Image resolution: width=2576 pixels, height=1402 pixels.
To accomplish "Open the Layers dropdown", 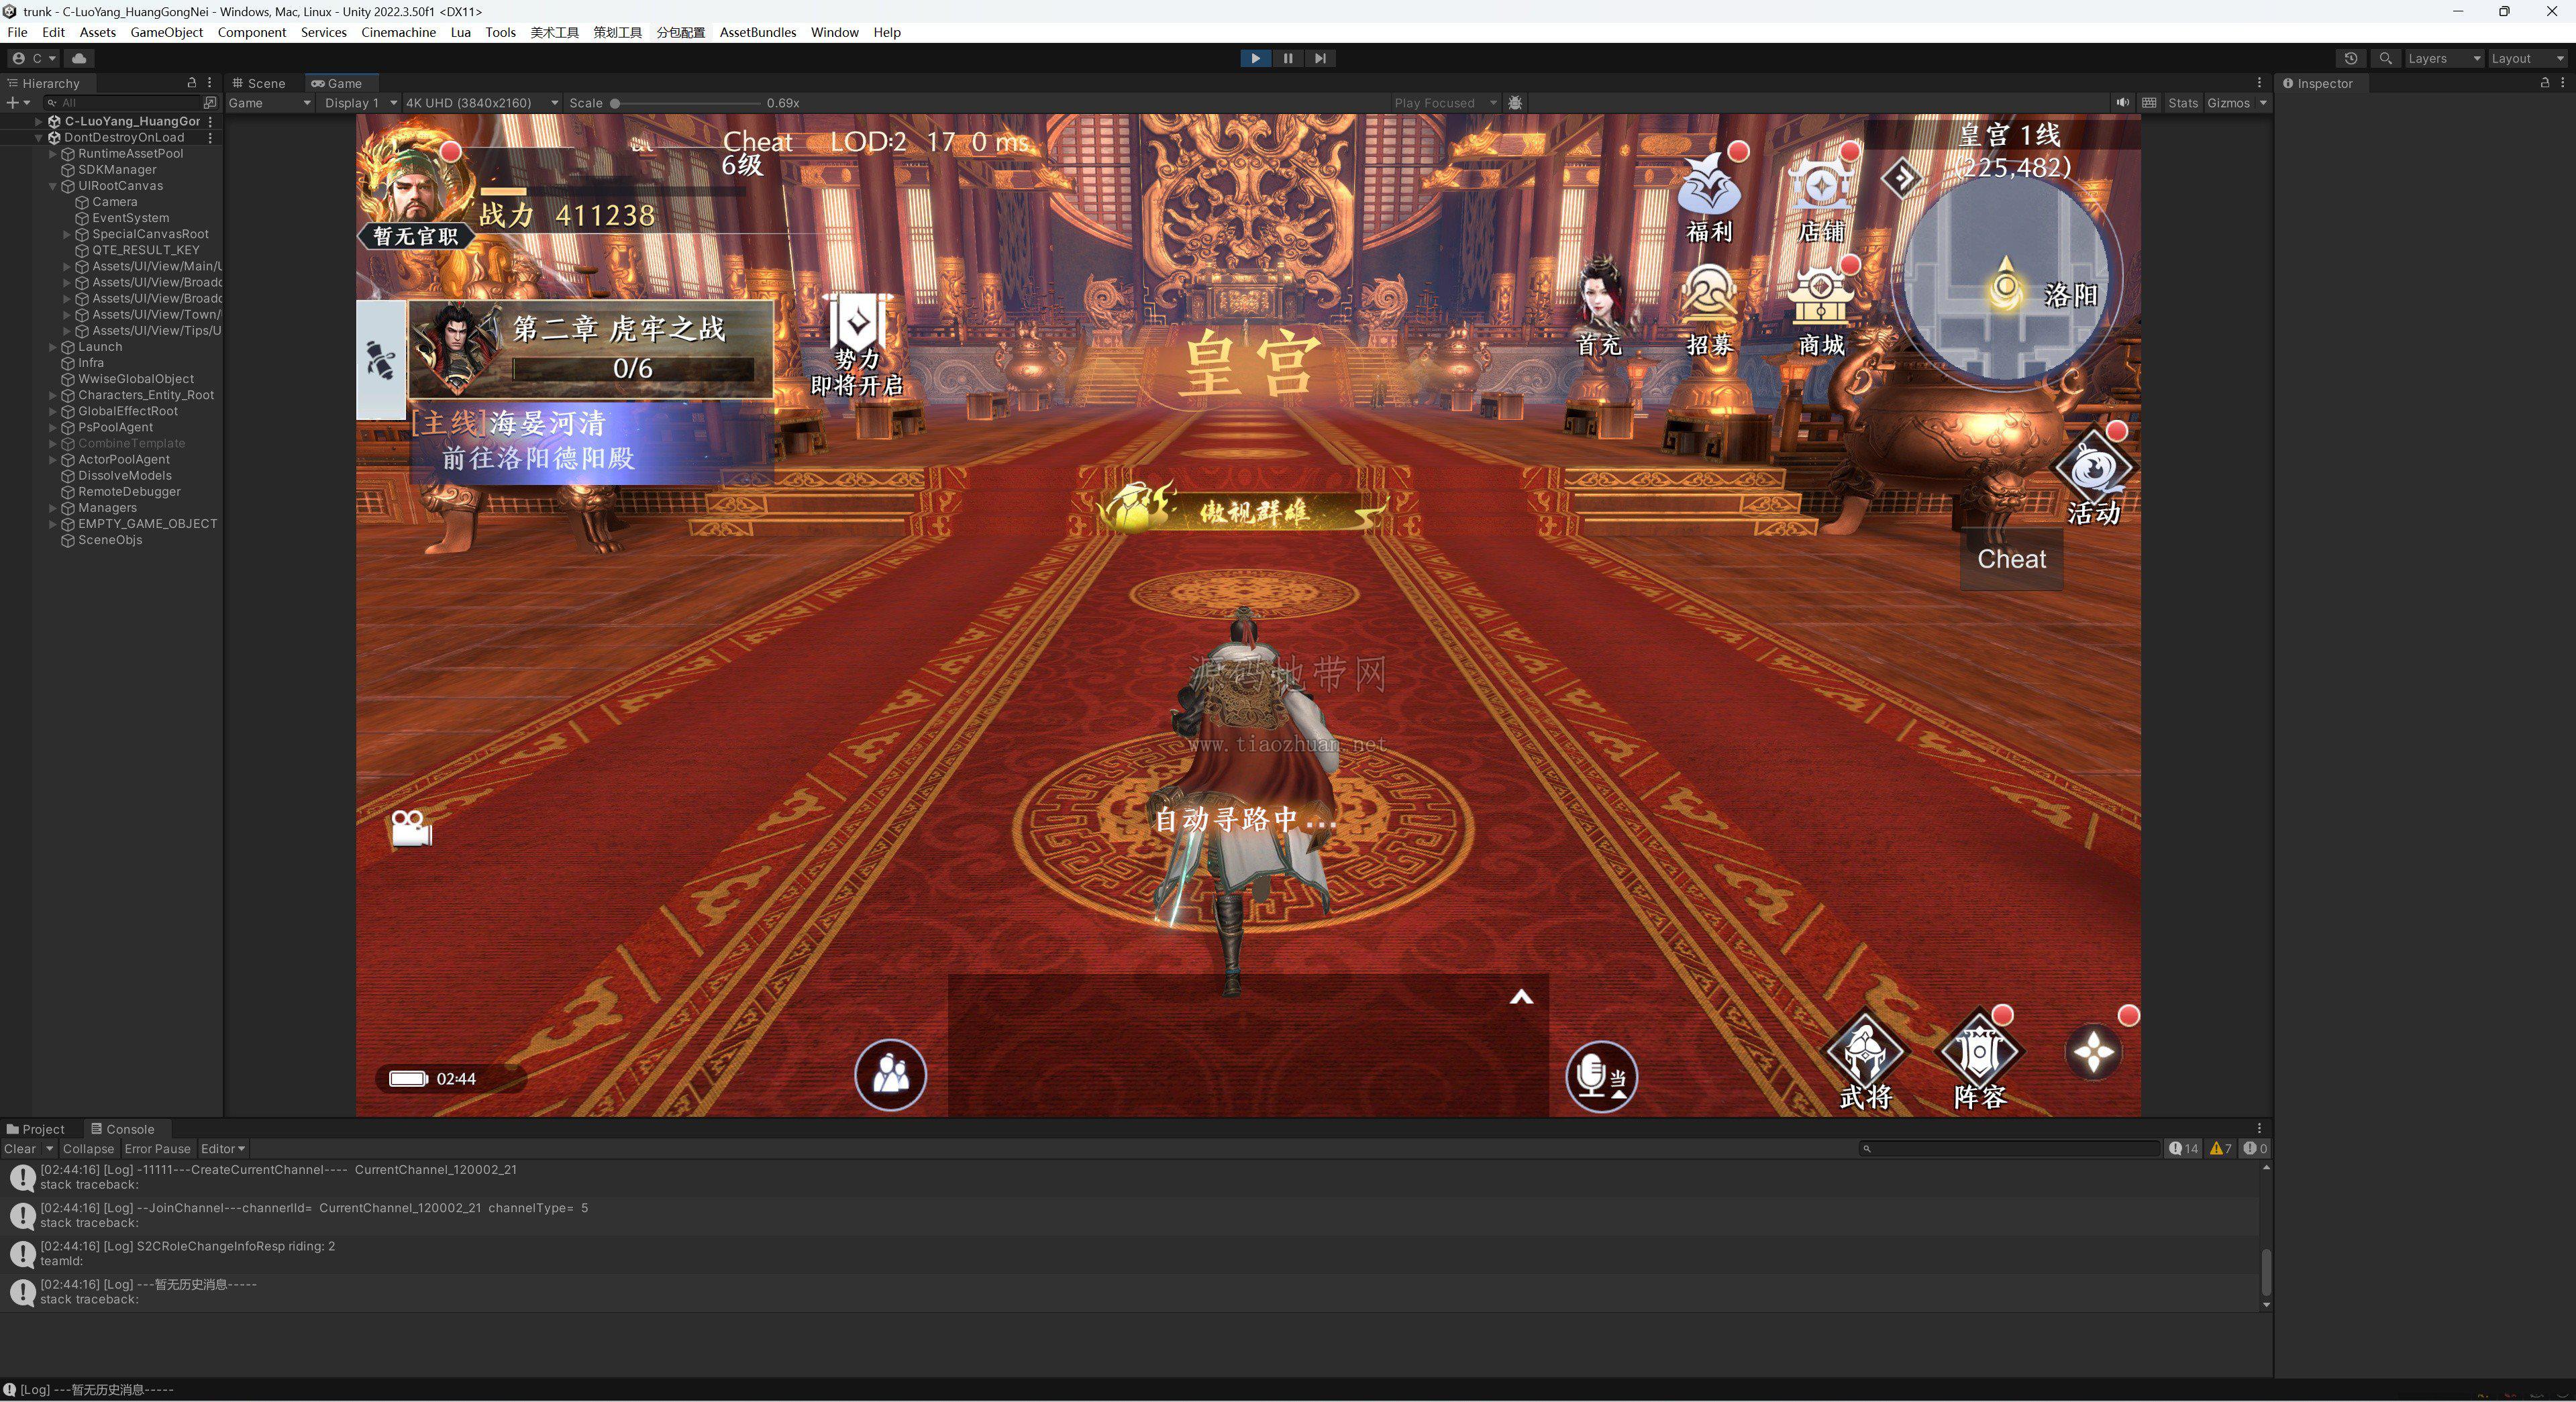I will pyautogui.click(x=2443, y=58).
